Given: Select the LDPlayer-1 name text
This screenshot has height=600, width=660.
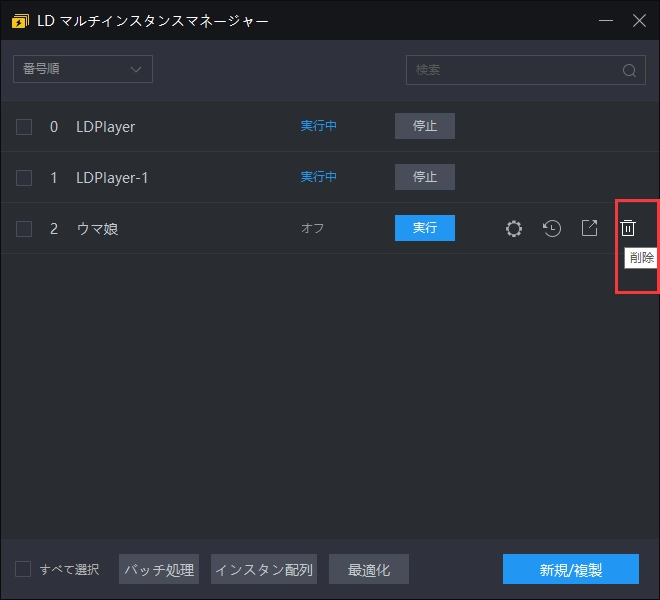Looking at the screenshot, I should [112, 178].
